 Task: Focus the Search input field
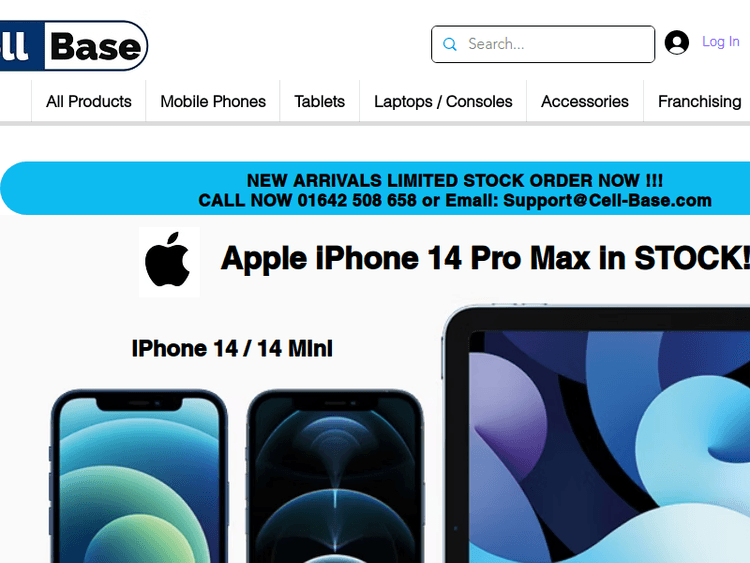click(543, 44)
